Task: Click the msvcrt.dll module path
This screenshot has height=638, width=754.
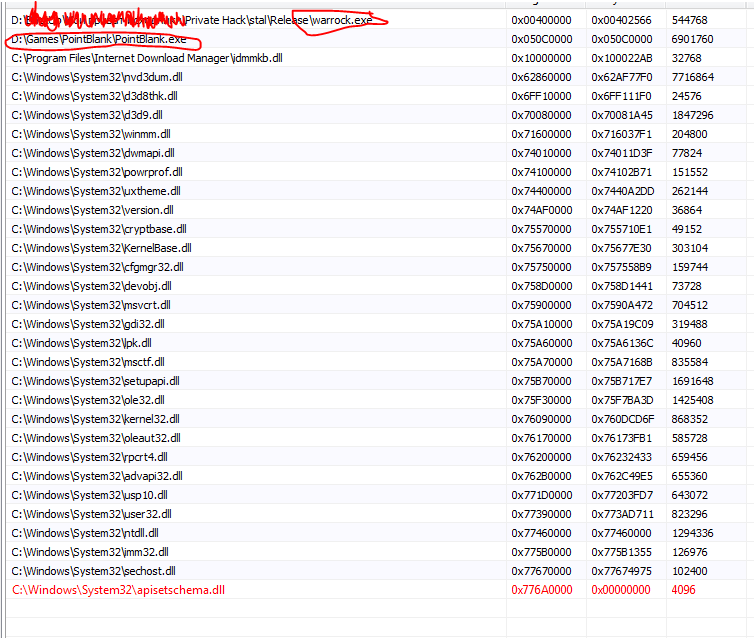Action: coord(91,305)
